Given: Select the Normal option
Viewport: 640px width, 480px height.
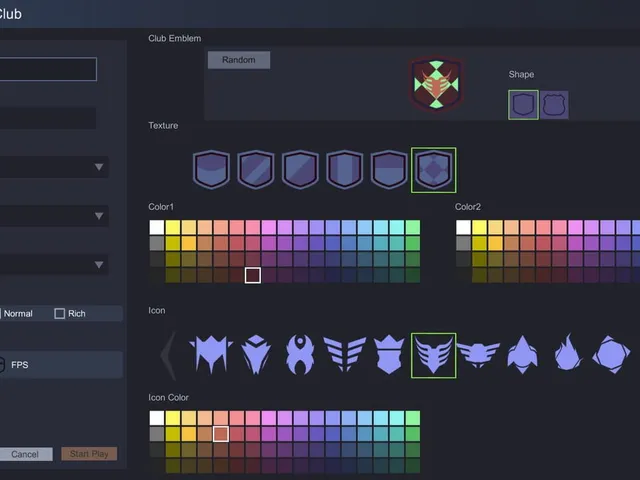Looking at the screenshot, I should [18, 313].
